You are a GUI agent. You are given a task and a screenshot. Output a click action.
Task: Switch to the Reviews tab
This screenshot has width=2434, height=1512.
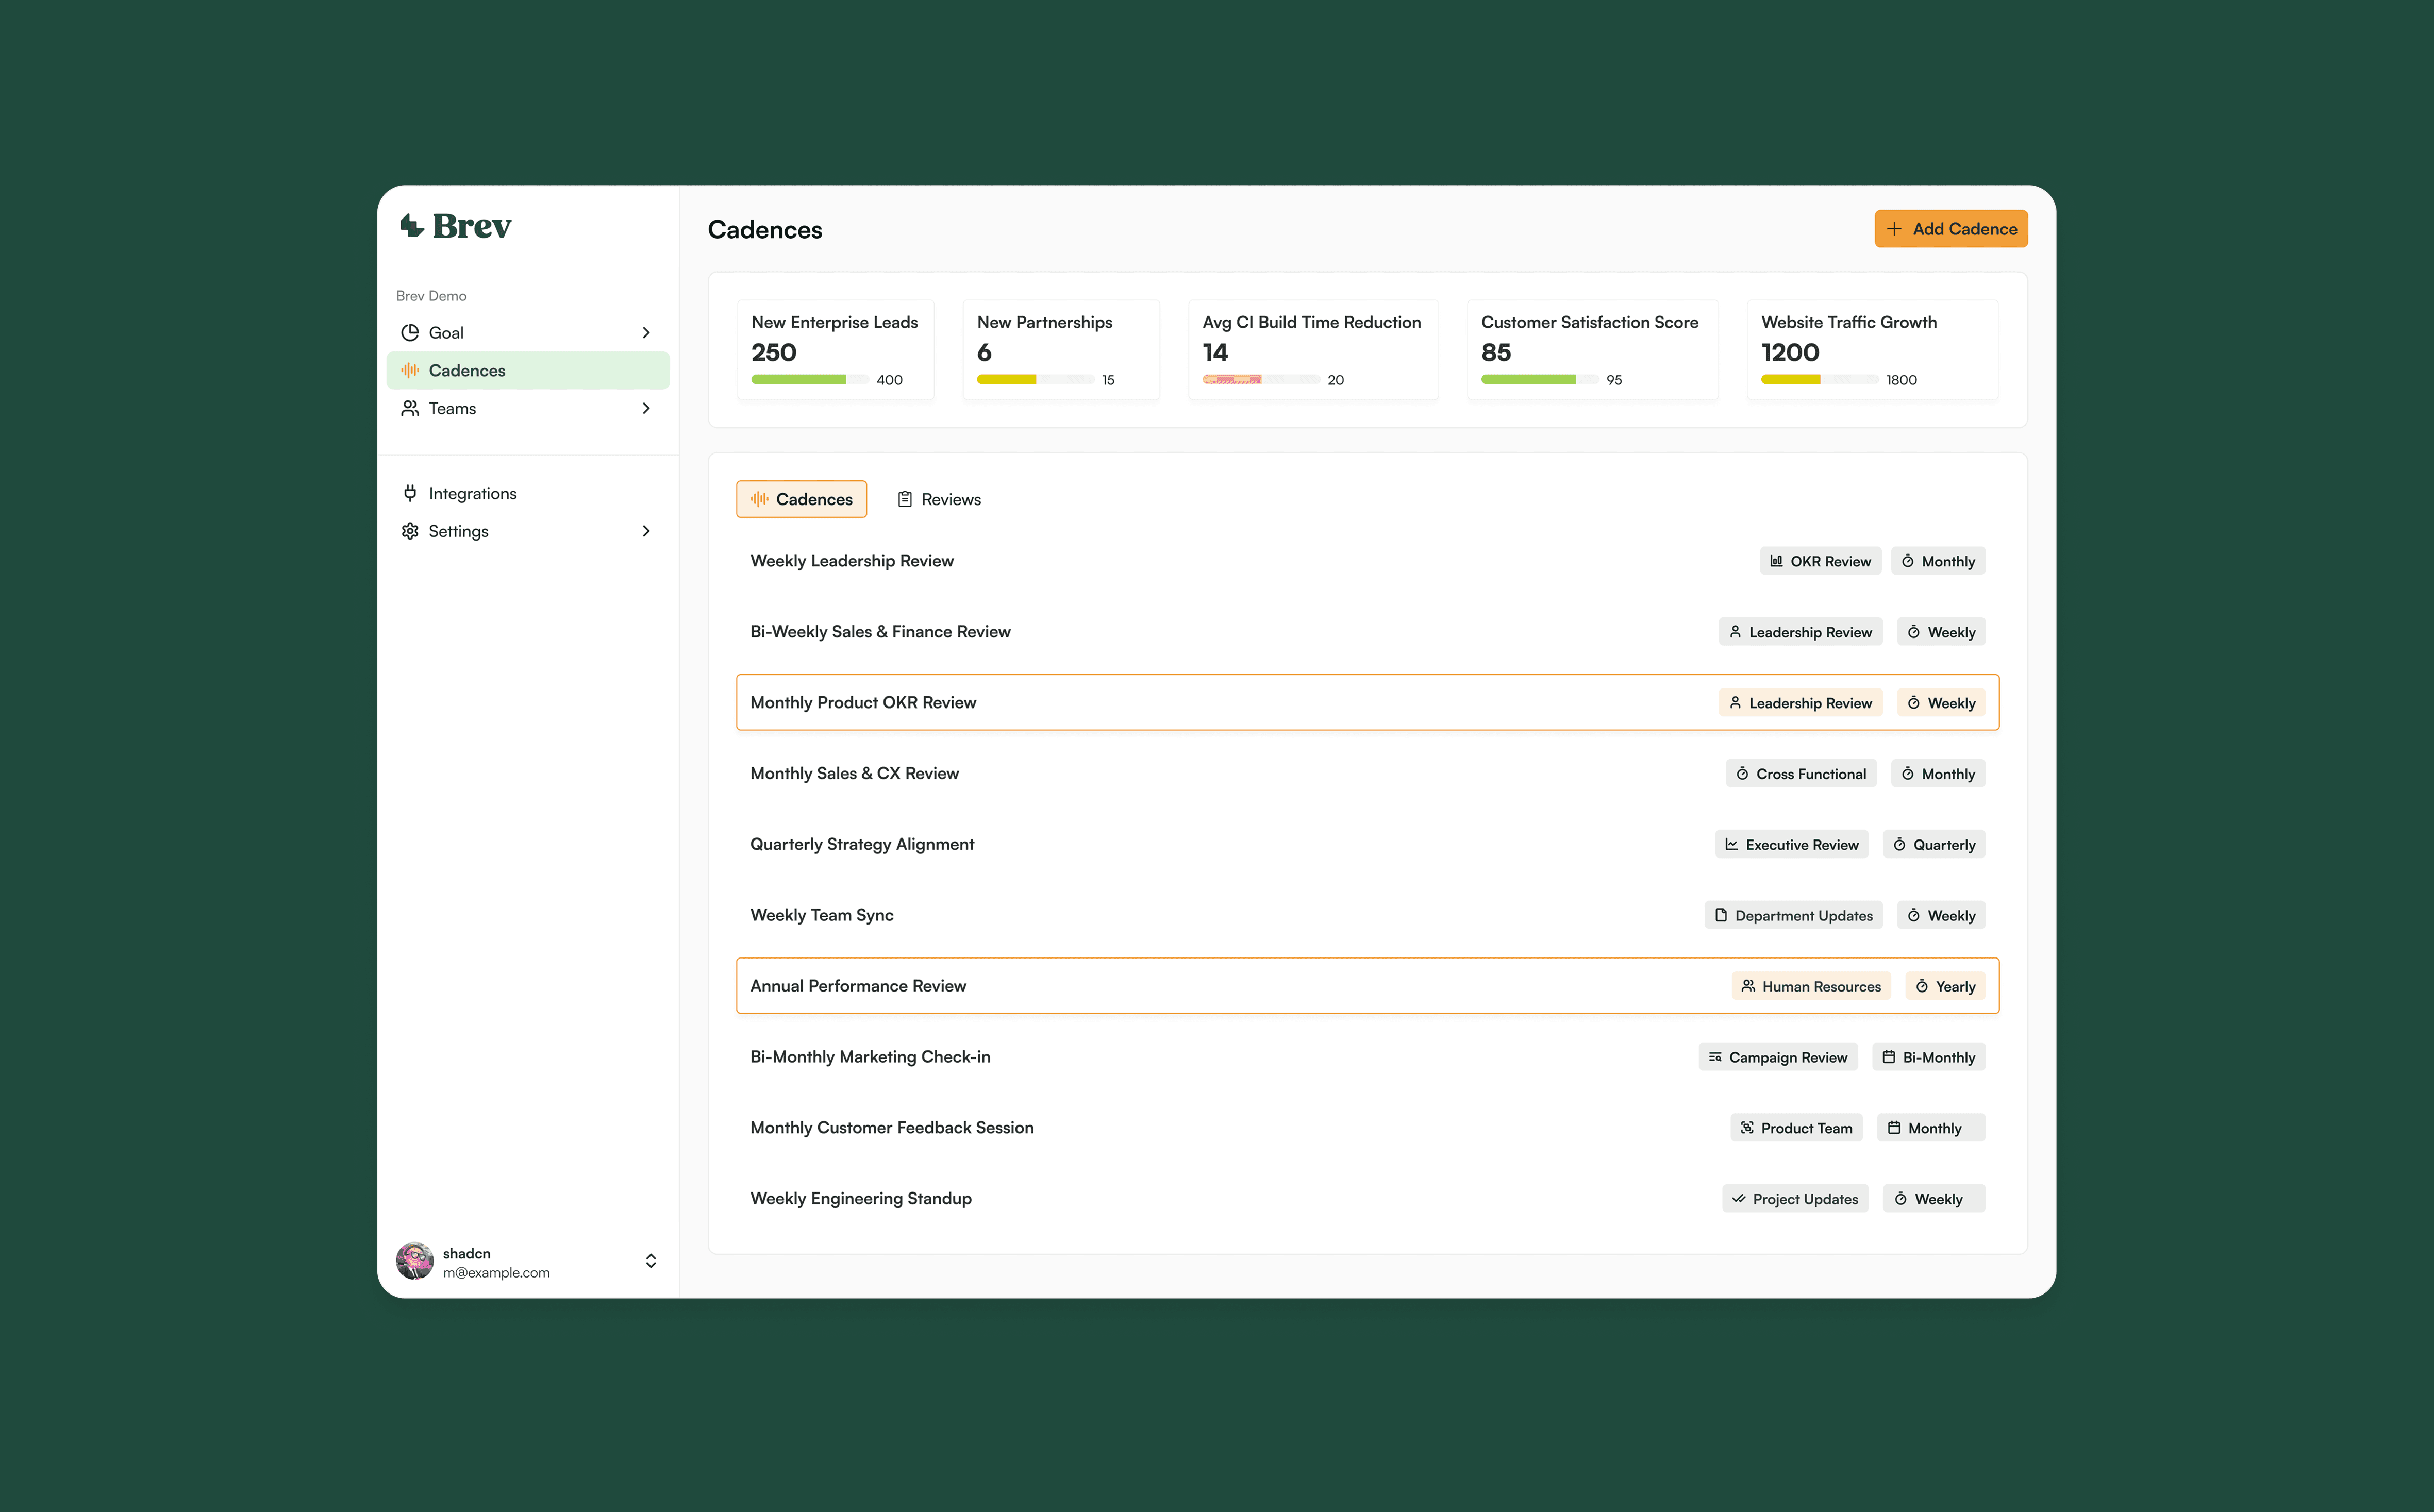pos(939,499)
